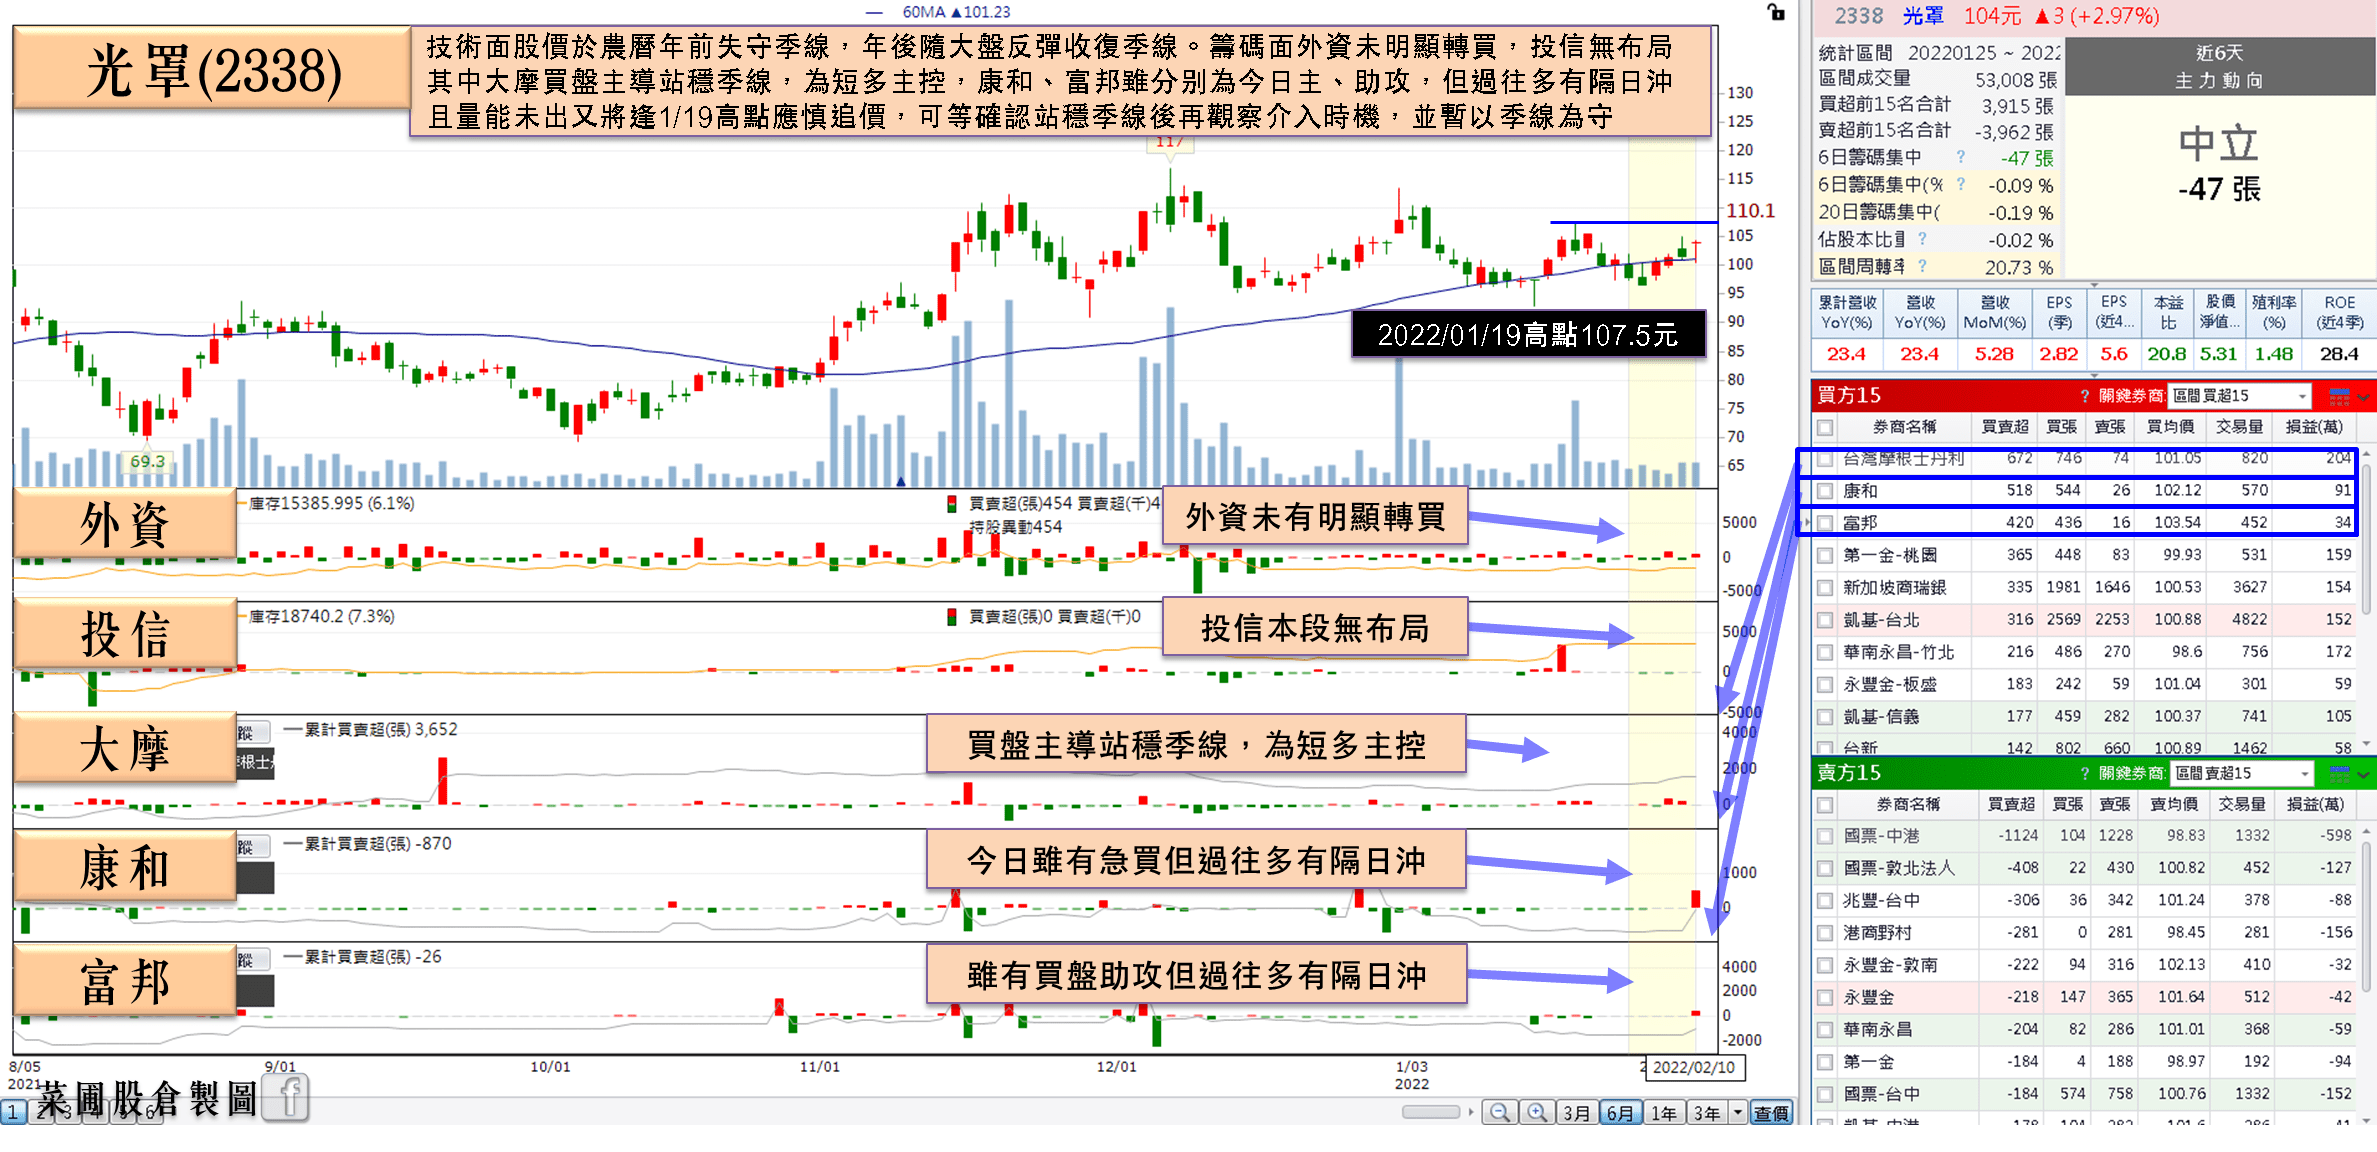Viewport: 2377px width, 1152px height.
Task: Click the 本益比 column header
Action: click(2168, 313)
